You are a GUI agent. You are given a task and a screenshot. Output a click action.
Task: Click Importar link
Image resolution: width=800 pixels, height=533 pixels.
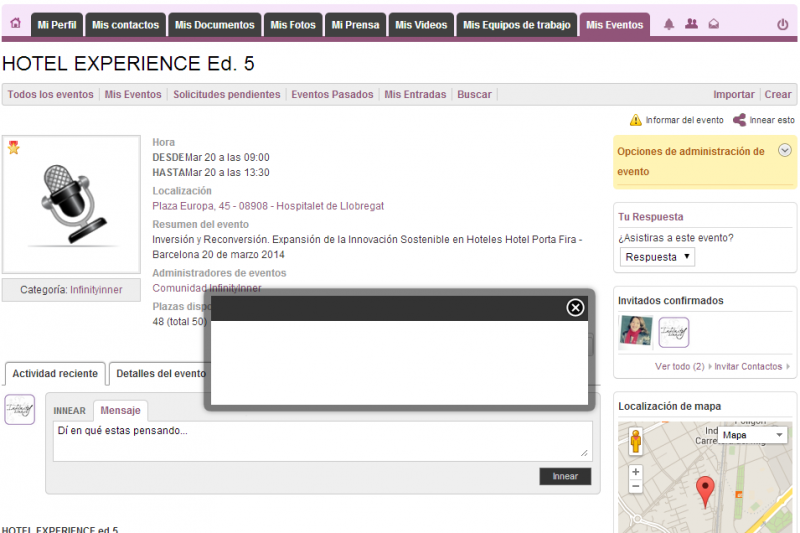pos(734,94)
